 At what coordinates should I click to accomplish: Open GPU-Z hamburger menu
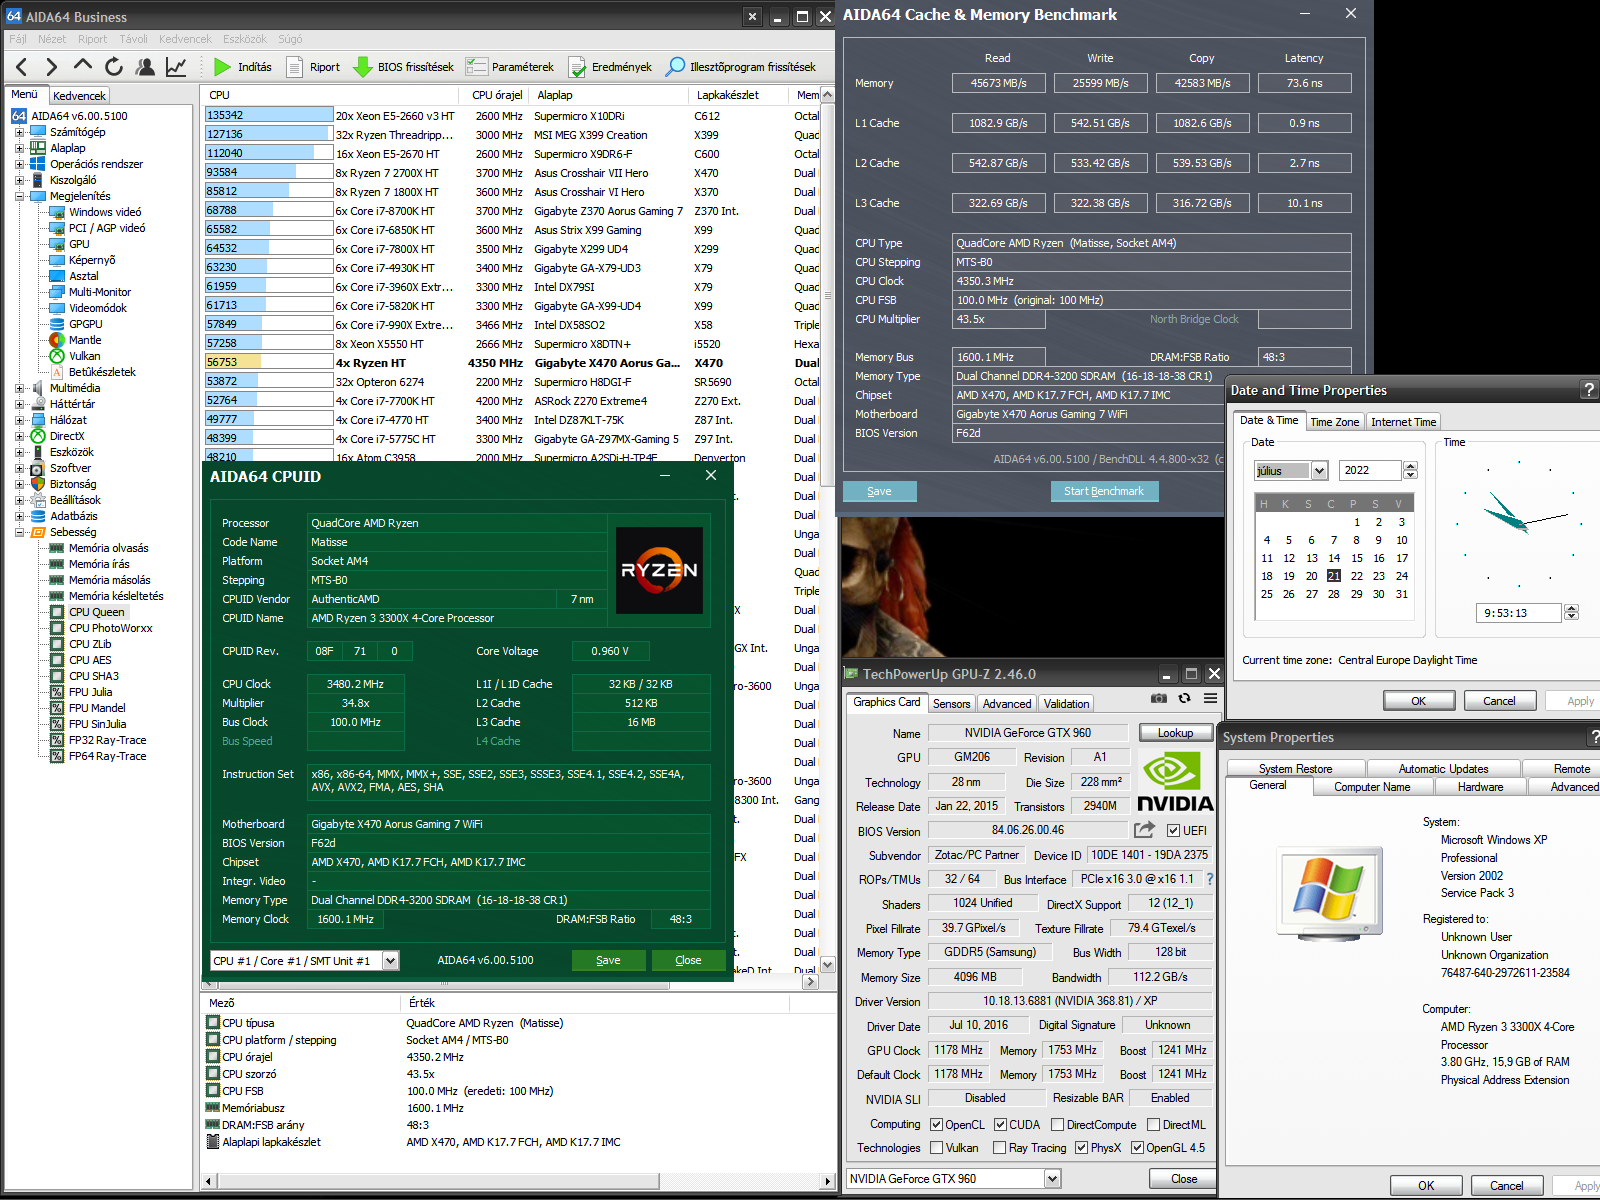[x=1210, y=698]
